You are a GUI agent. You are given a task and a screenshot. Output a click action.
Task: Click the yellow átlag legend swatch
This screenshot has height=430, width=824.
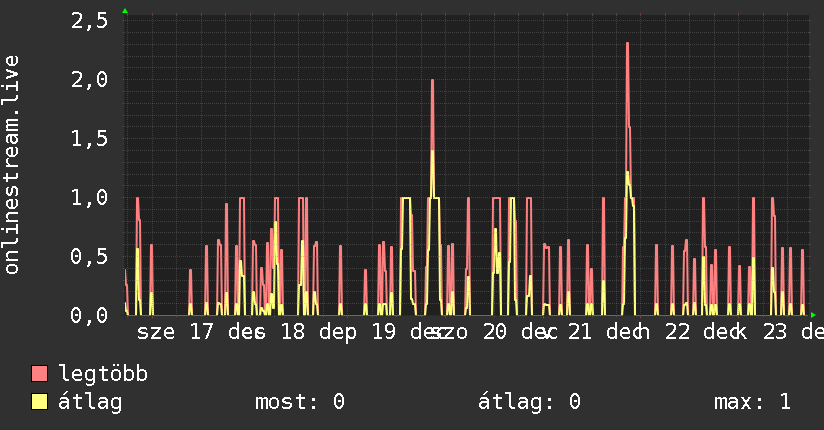[39, 402]
